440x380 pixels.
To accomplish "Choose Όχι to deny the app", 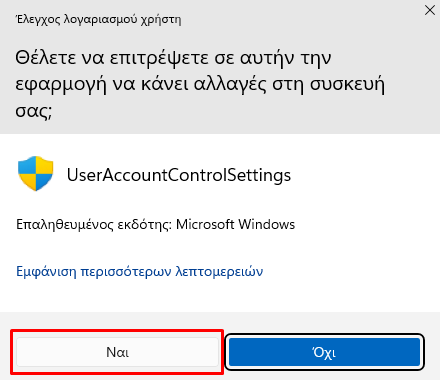I will point(324,352).
